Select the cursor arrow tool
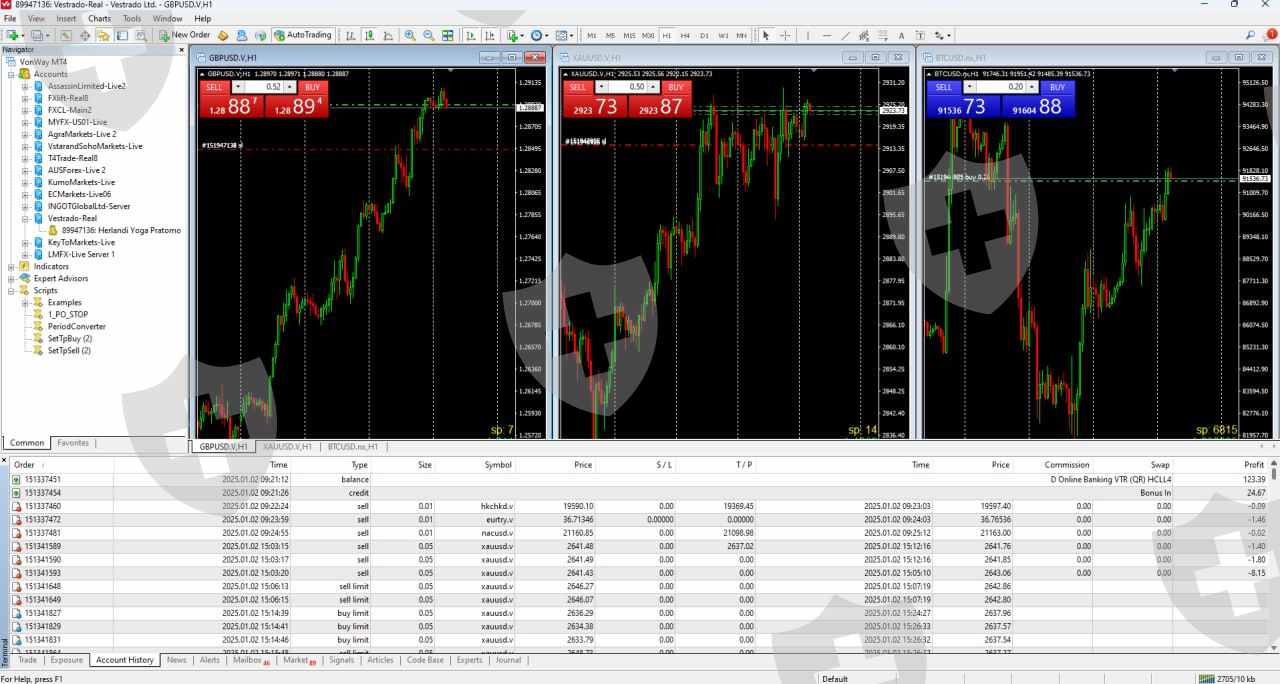This screenshot has width=1280, height=684. point(766,35)
